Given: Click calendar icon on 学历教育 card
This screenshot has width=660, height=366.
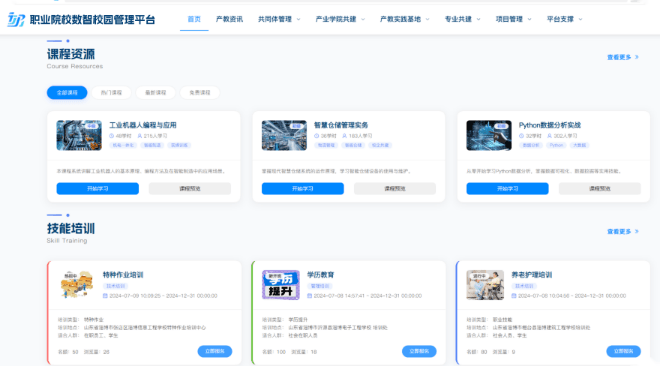Looking at the screenshot, I should coord(309,296).
